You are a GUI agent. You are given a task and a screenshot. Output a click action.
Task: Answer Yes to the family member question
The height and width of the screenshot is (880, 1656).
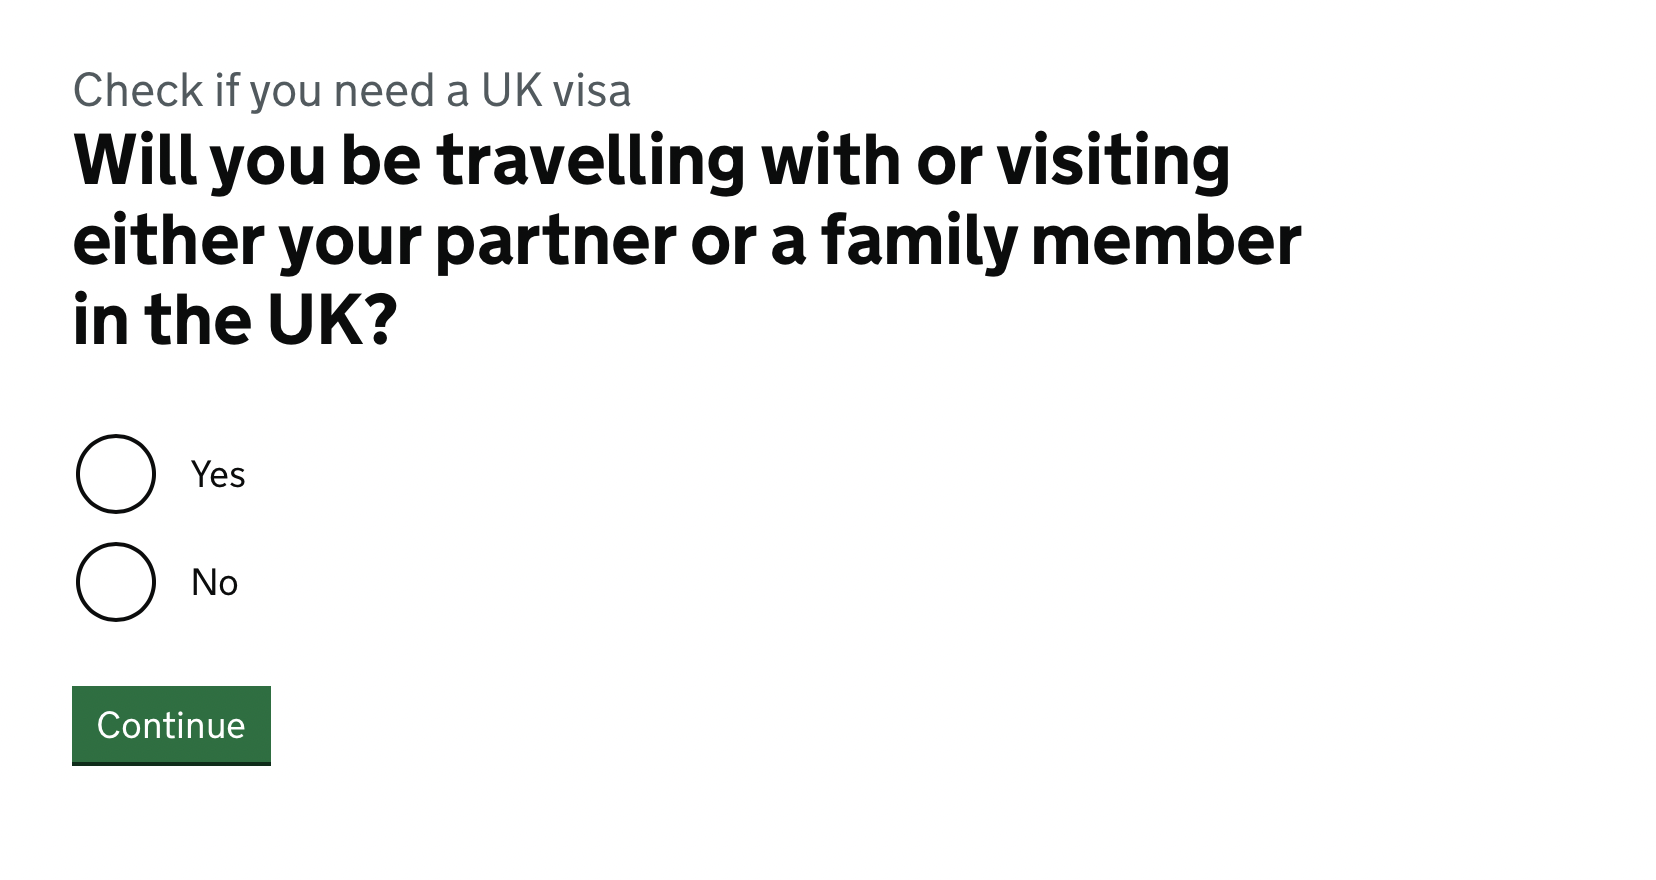tap(116, 474)
